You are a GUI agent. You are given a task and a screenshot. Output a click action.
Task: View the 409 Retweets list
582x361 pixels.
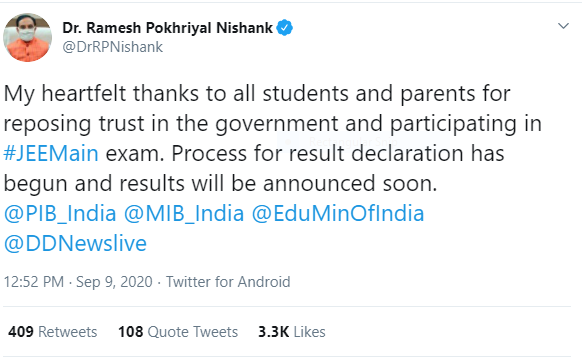53,332
